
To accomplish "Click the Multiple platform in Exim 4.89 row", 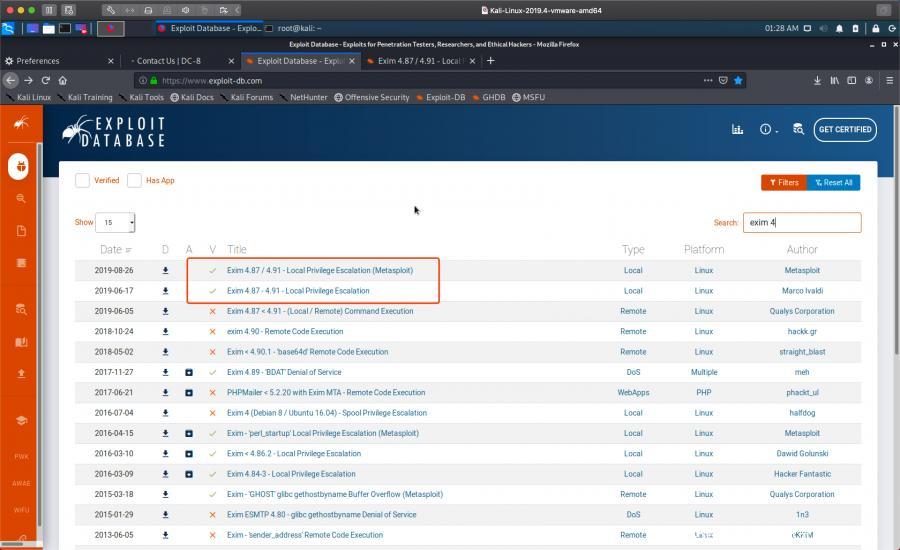I will 704,373.
